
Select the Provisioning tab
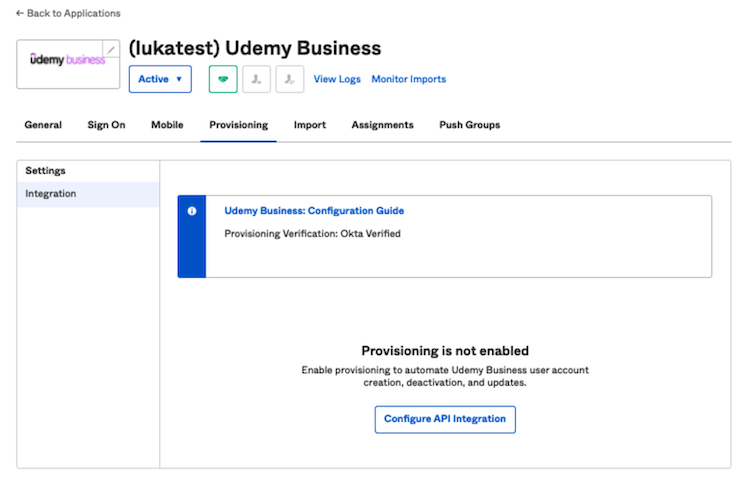point(238,125)
